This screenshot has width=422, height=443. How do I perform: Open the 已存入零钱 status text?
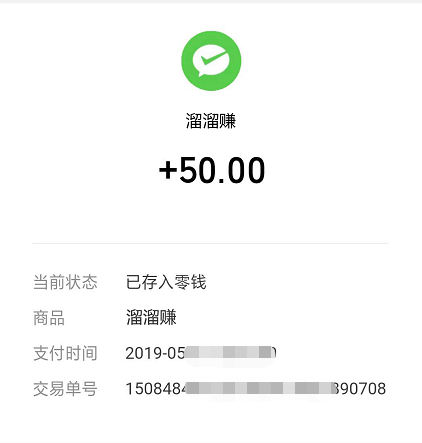(x=166, y=282)
